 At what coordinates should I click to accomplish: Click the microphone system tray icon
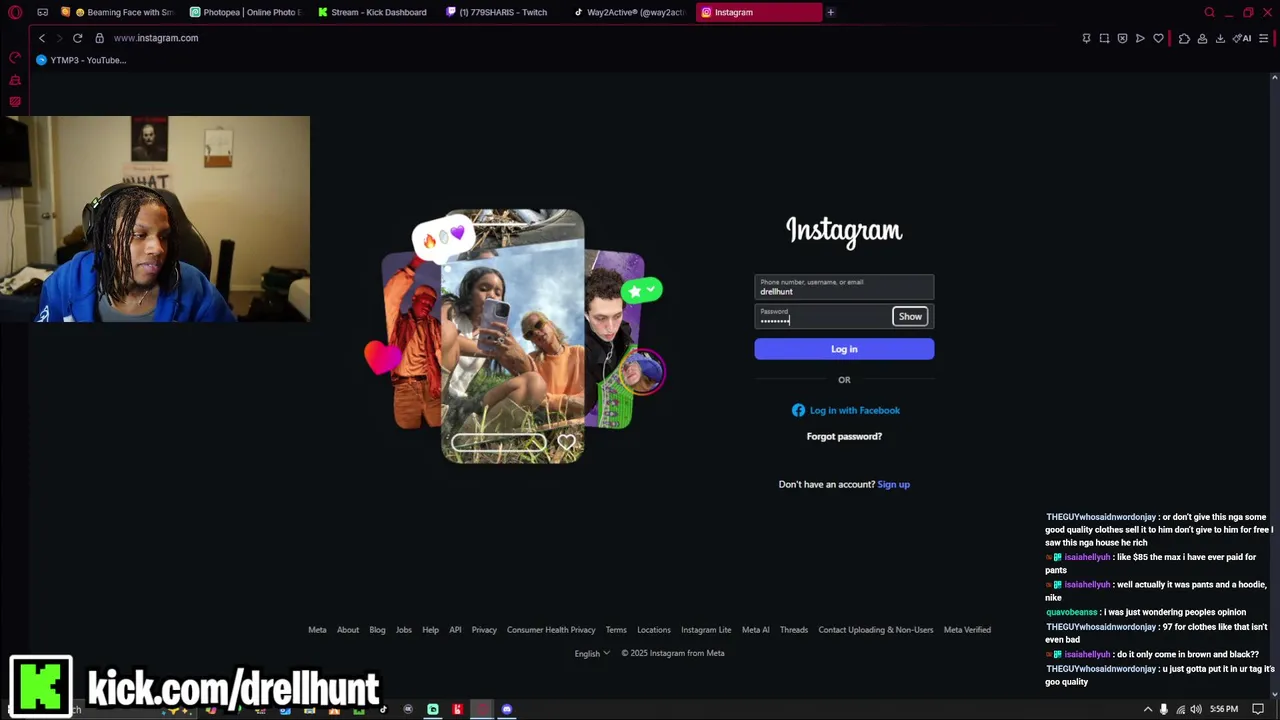(x=1163, y=709)
